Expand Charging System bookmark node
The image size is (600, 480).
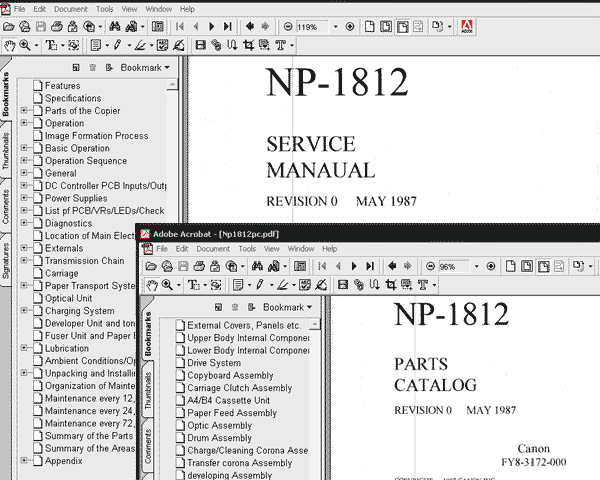(24, 310)
